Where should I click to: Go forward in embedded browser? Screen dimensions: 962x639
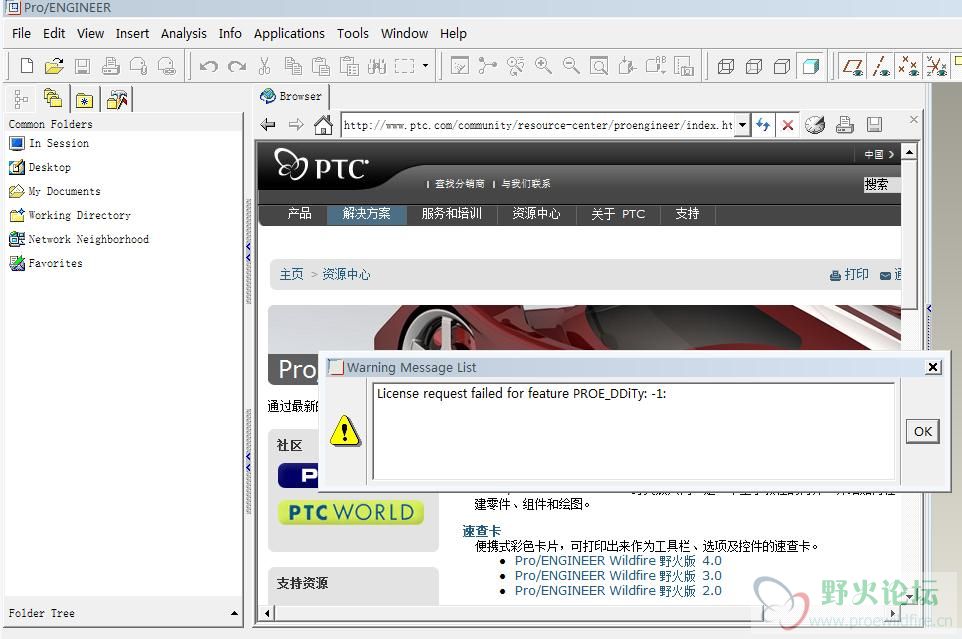[296, 125]
